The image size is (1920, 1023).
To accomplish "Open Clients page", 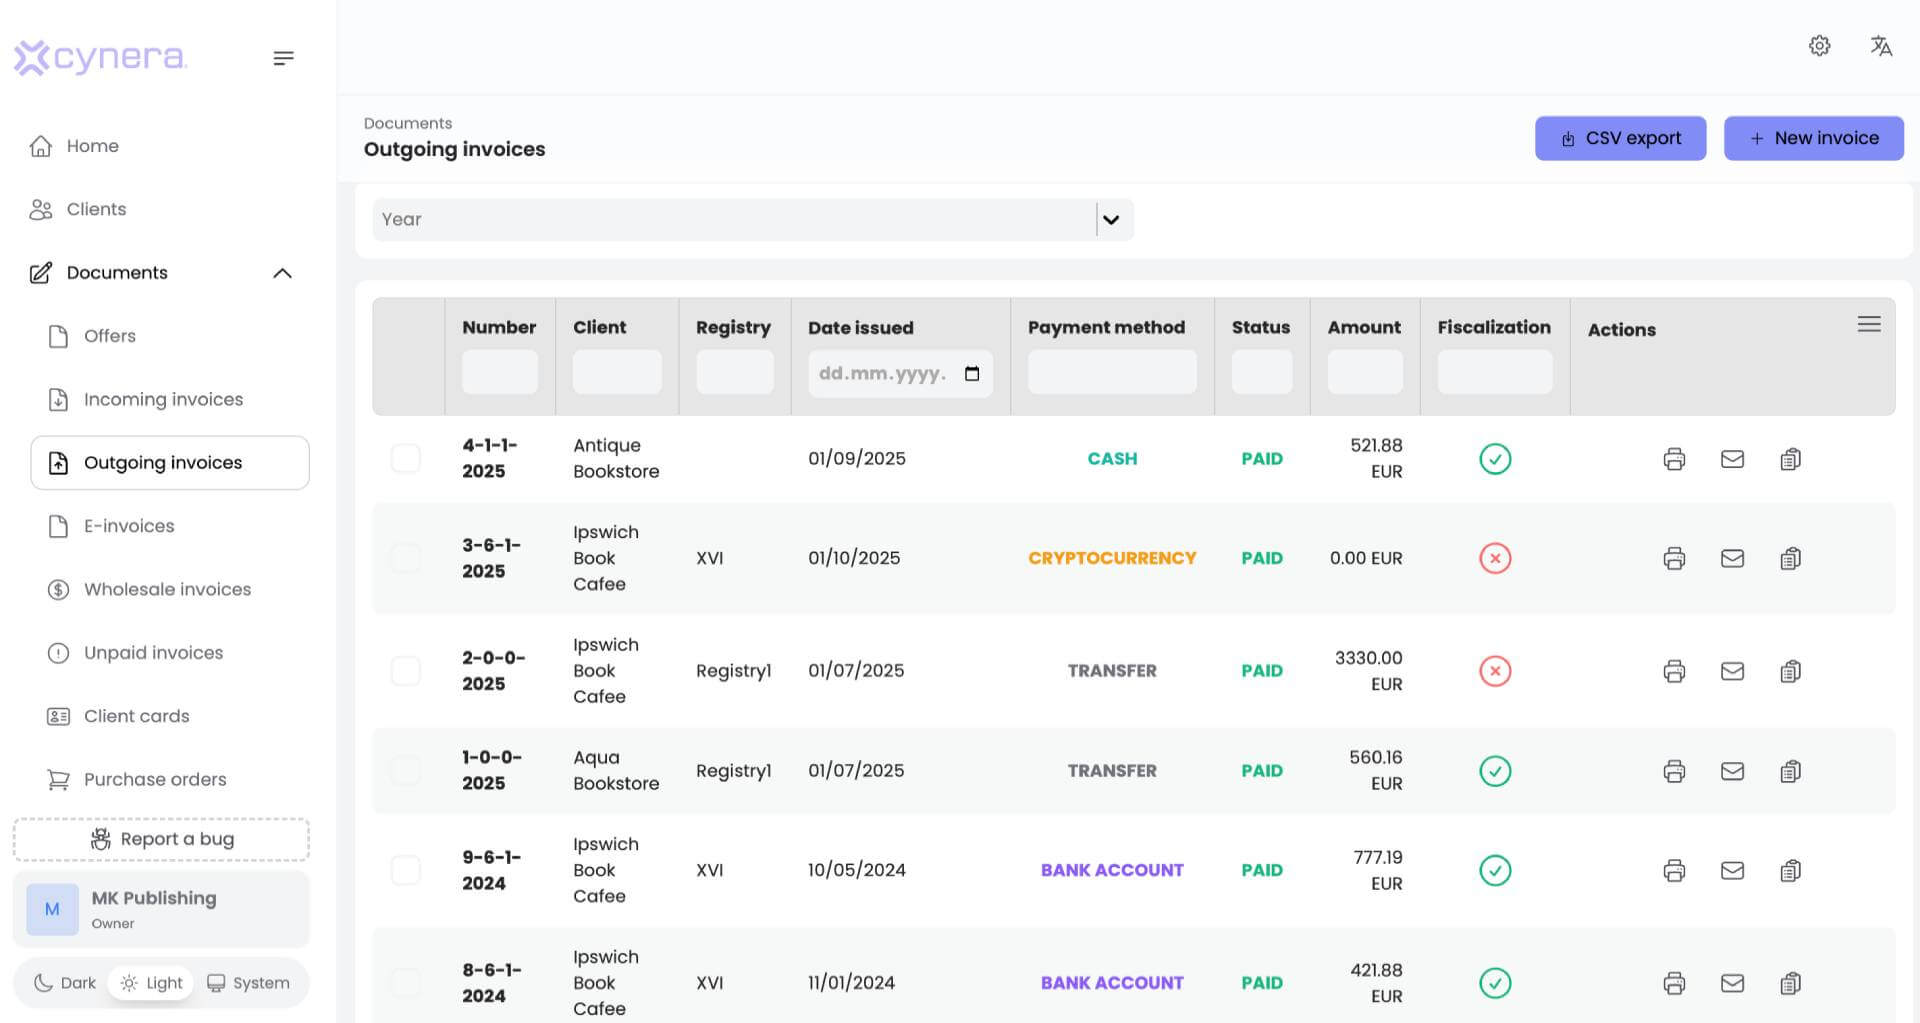I will pos(78,209).
